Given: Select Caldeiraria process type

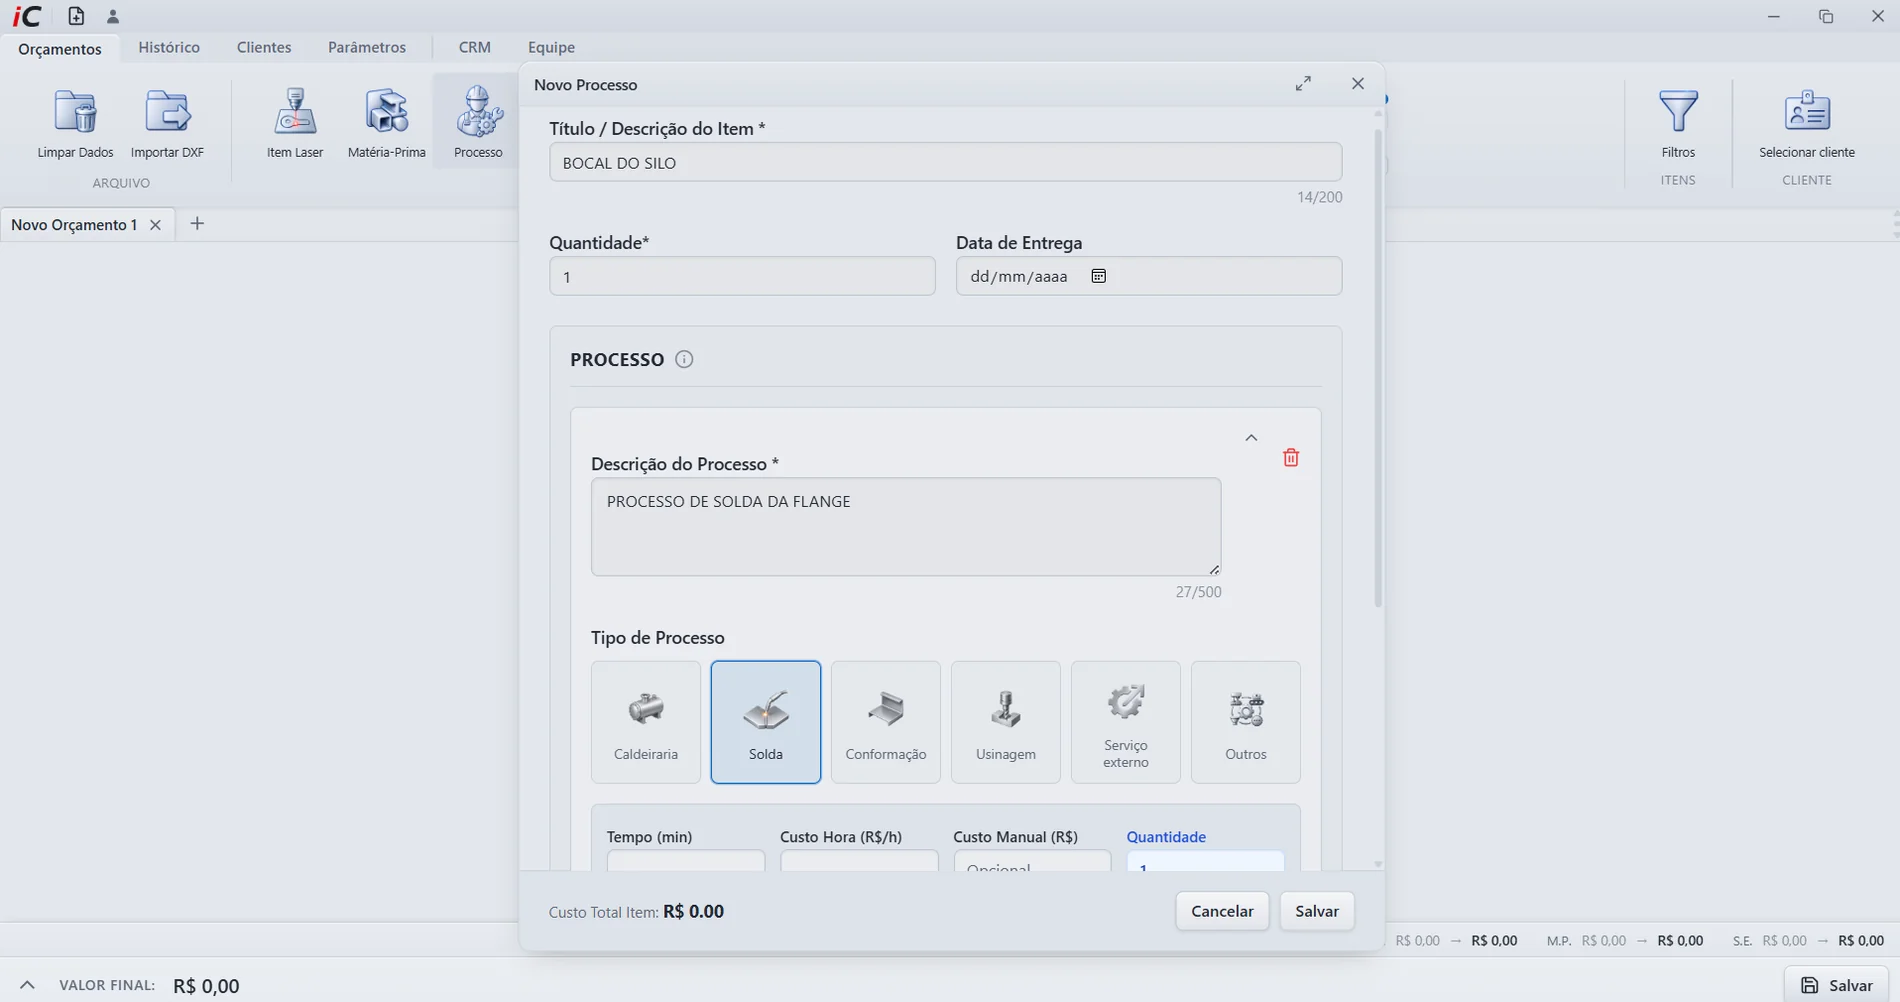Looking at the screenshot, I should point(646,722).
